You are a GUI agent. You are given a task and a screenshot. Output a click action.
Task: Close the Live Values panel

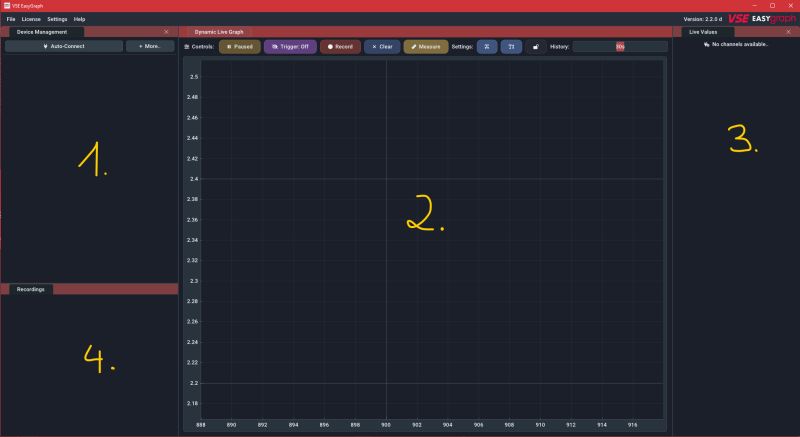[x=788, y=32]
